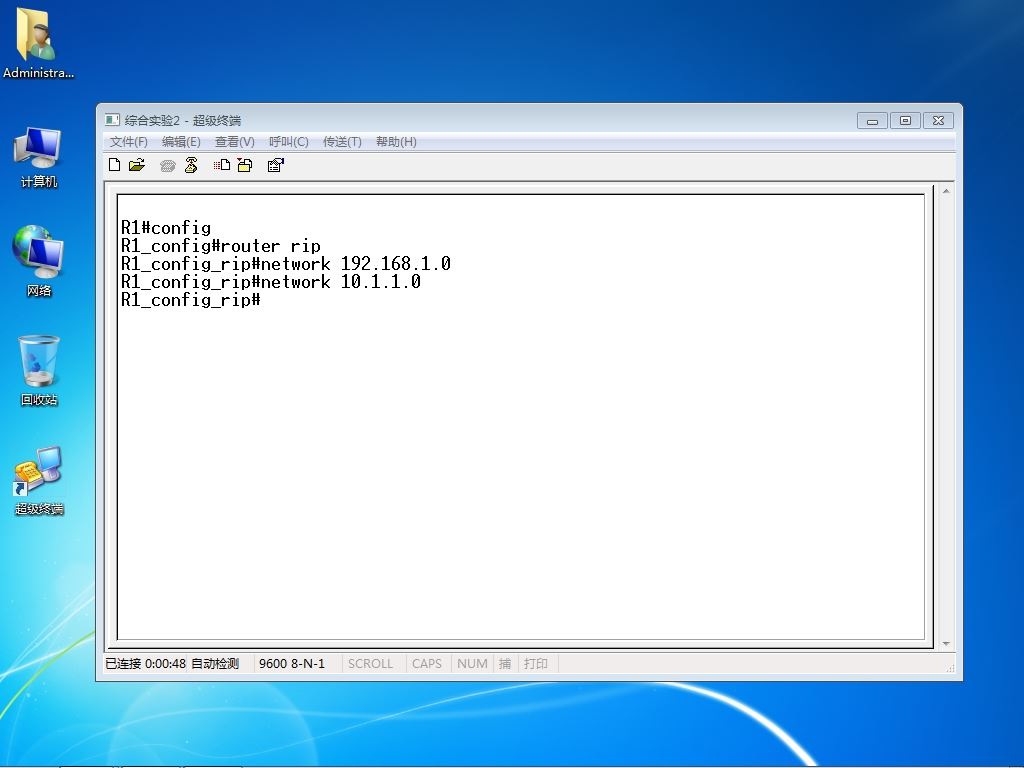Click the CAPS status indicator
Image resolution: width=1024 pixels, height=768 pixels.
click(426, 664)
